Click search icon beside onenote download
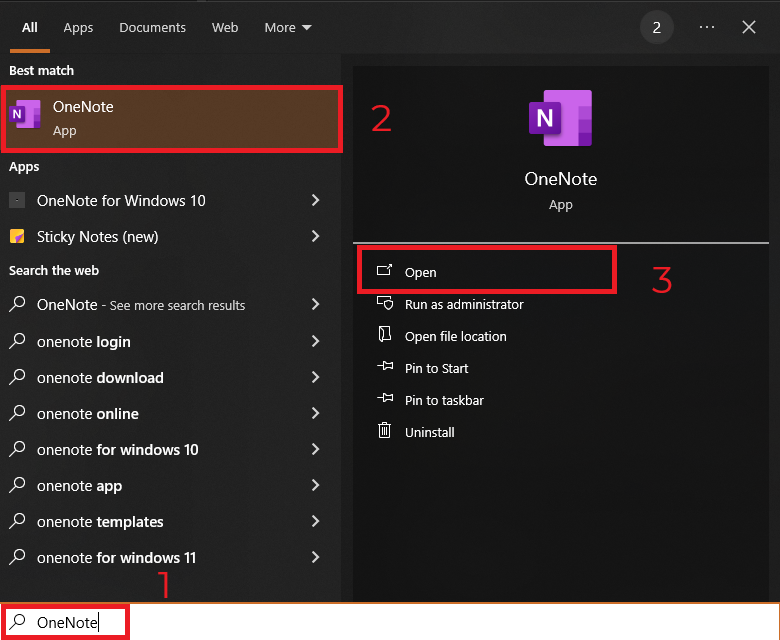The image size is (780, 640). coord(17,377)
